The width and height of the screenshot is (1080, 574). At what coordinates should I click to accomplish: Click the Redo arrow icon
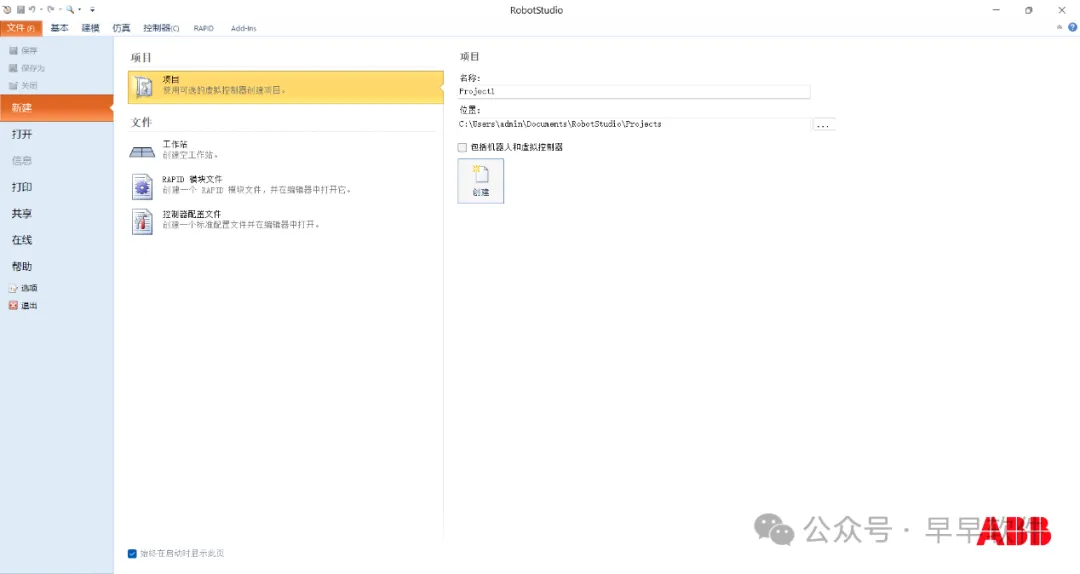50,10
